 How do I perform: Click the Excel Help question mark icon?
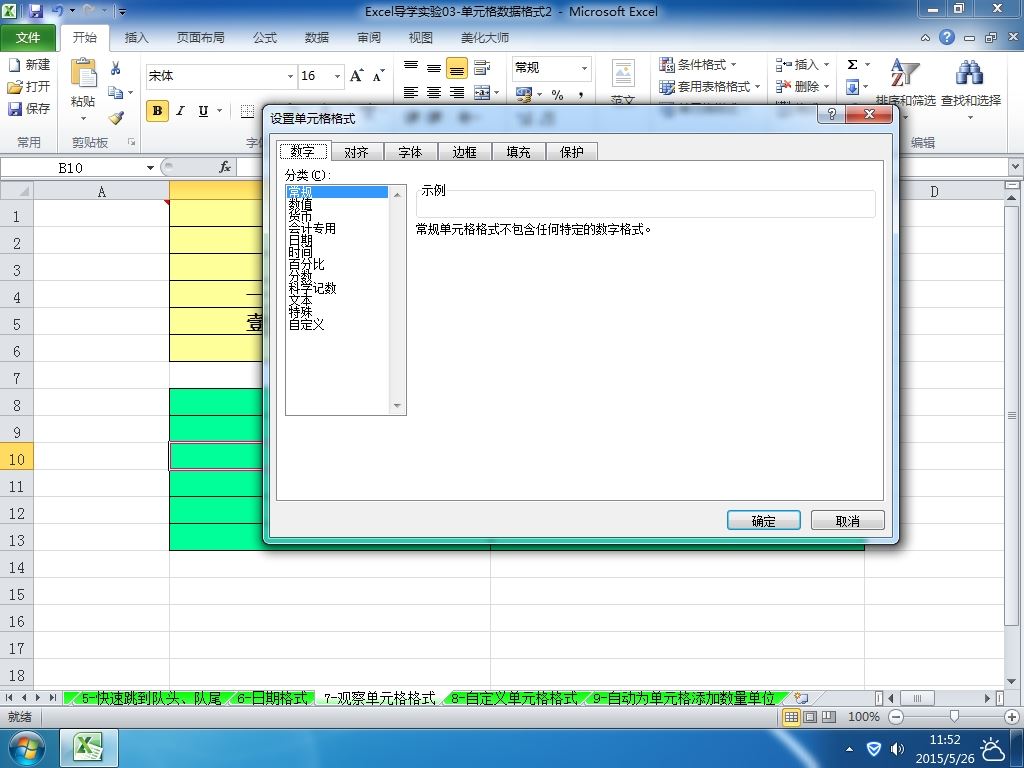tap(947, 37)
